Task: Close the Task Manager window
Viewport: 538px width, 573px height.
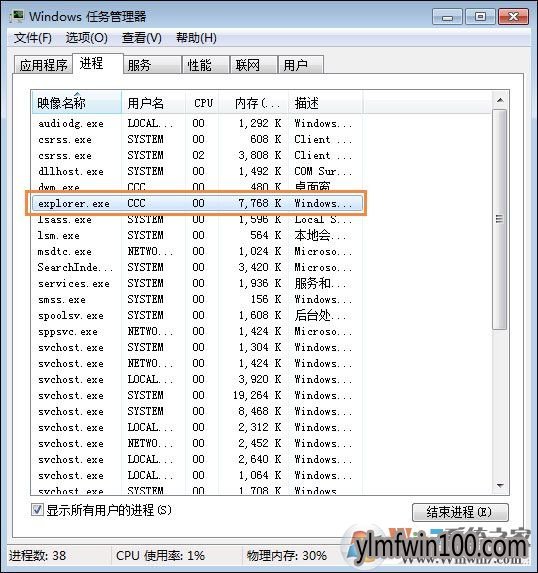Action: click(x=513, y=17)
